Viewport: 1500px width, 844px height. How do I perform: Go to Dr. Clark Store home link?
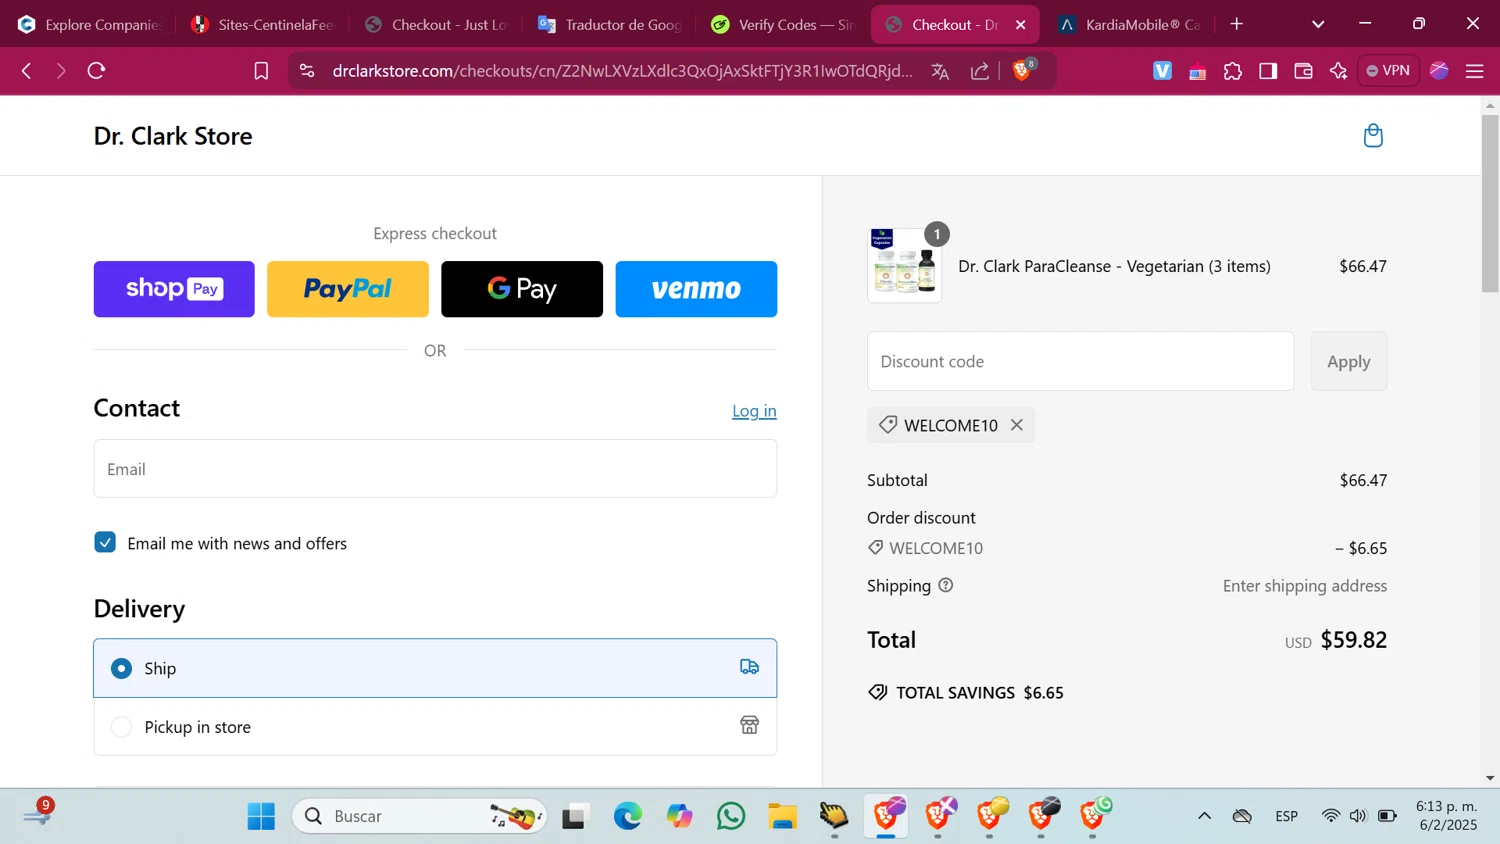pyautogui.click(x=173, y=136)
